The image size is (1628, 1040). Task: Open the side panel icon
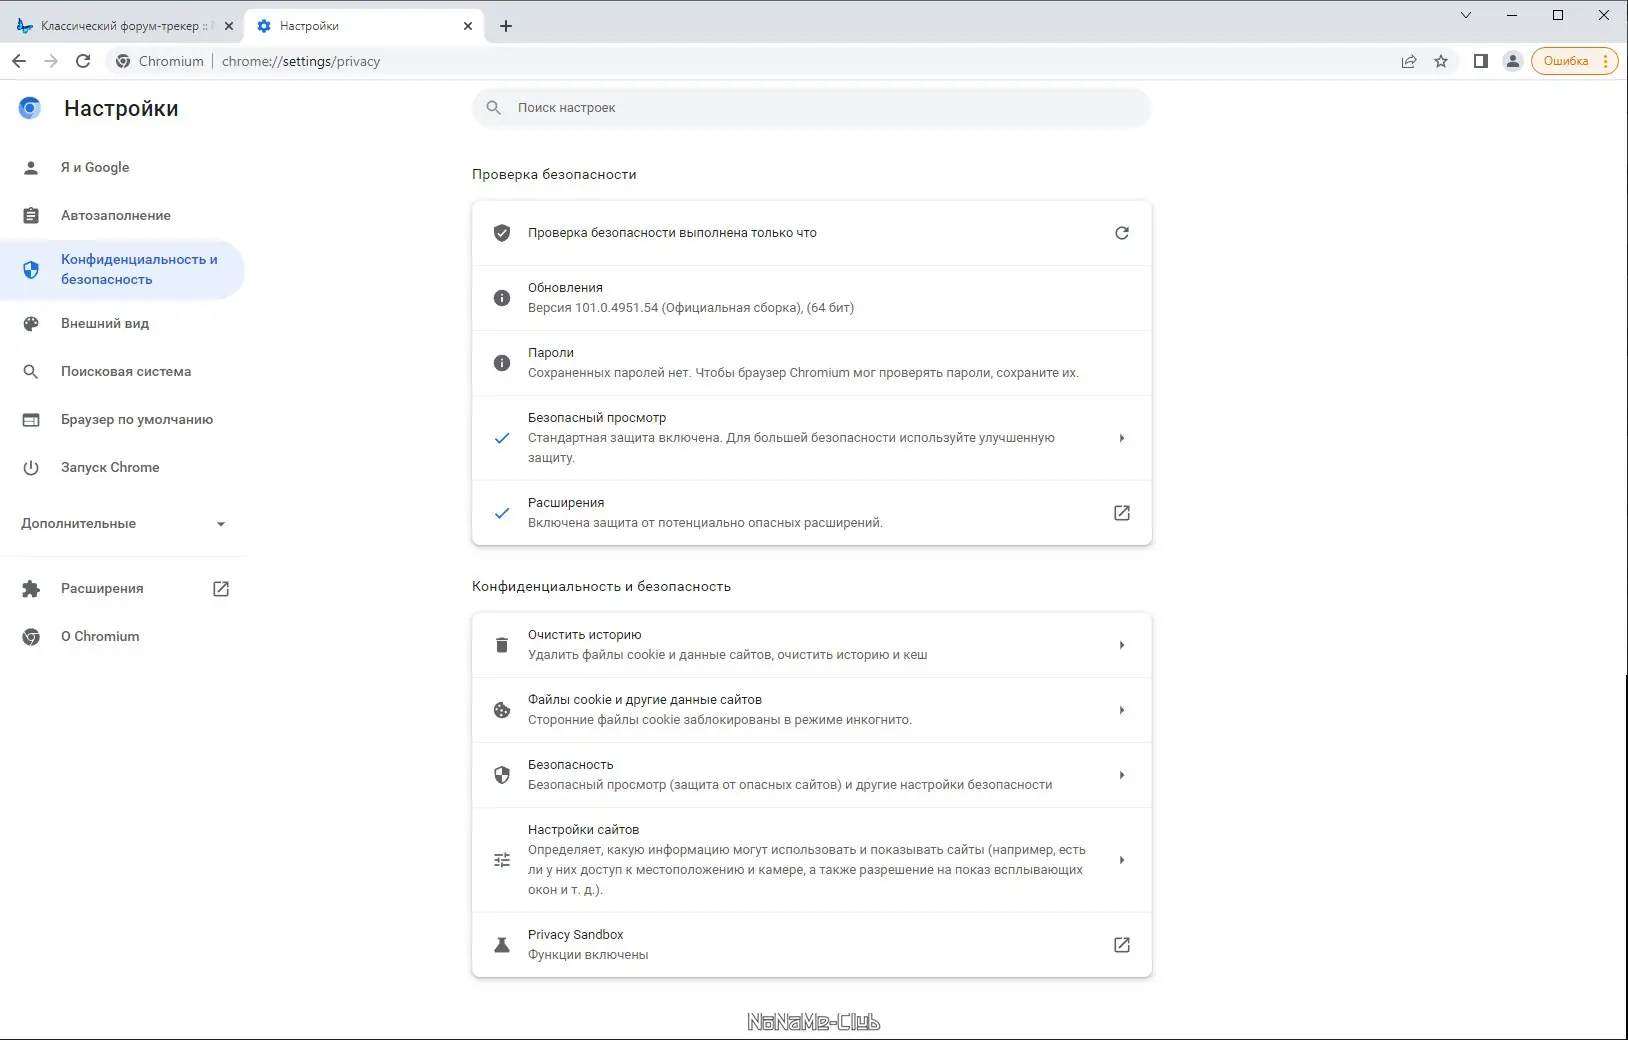pos(1481,61)
